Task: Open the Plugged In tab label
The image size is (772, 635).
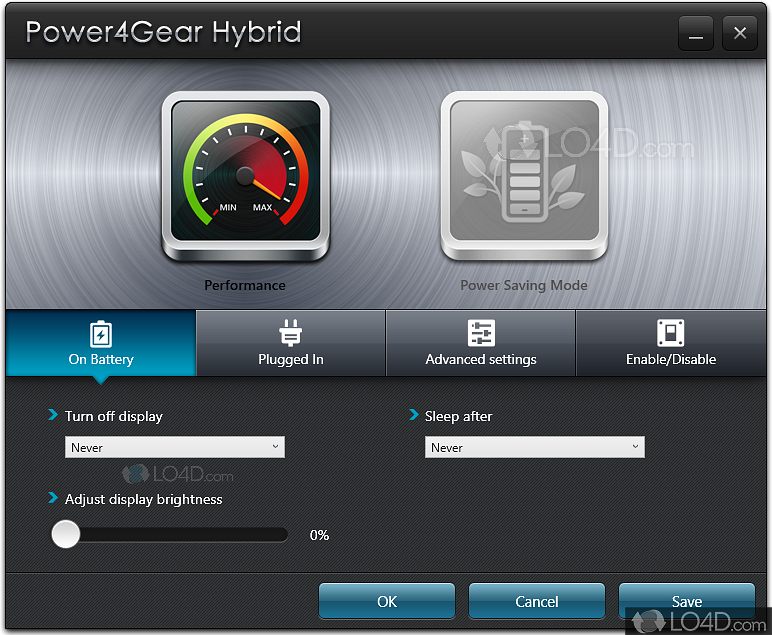Action: click(290, 359)
